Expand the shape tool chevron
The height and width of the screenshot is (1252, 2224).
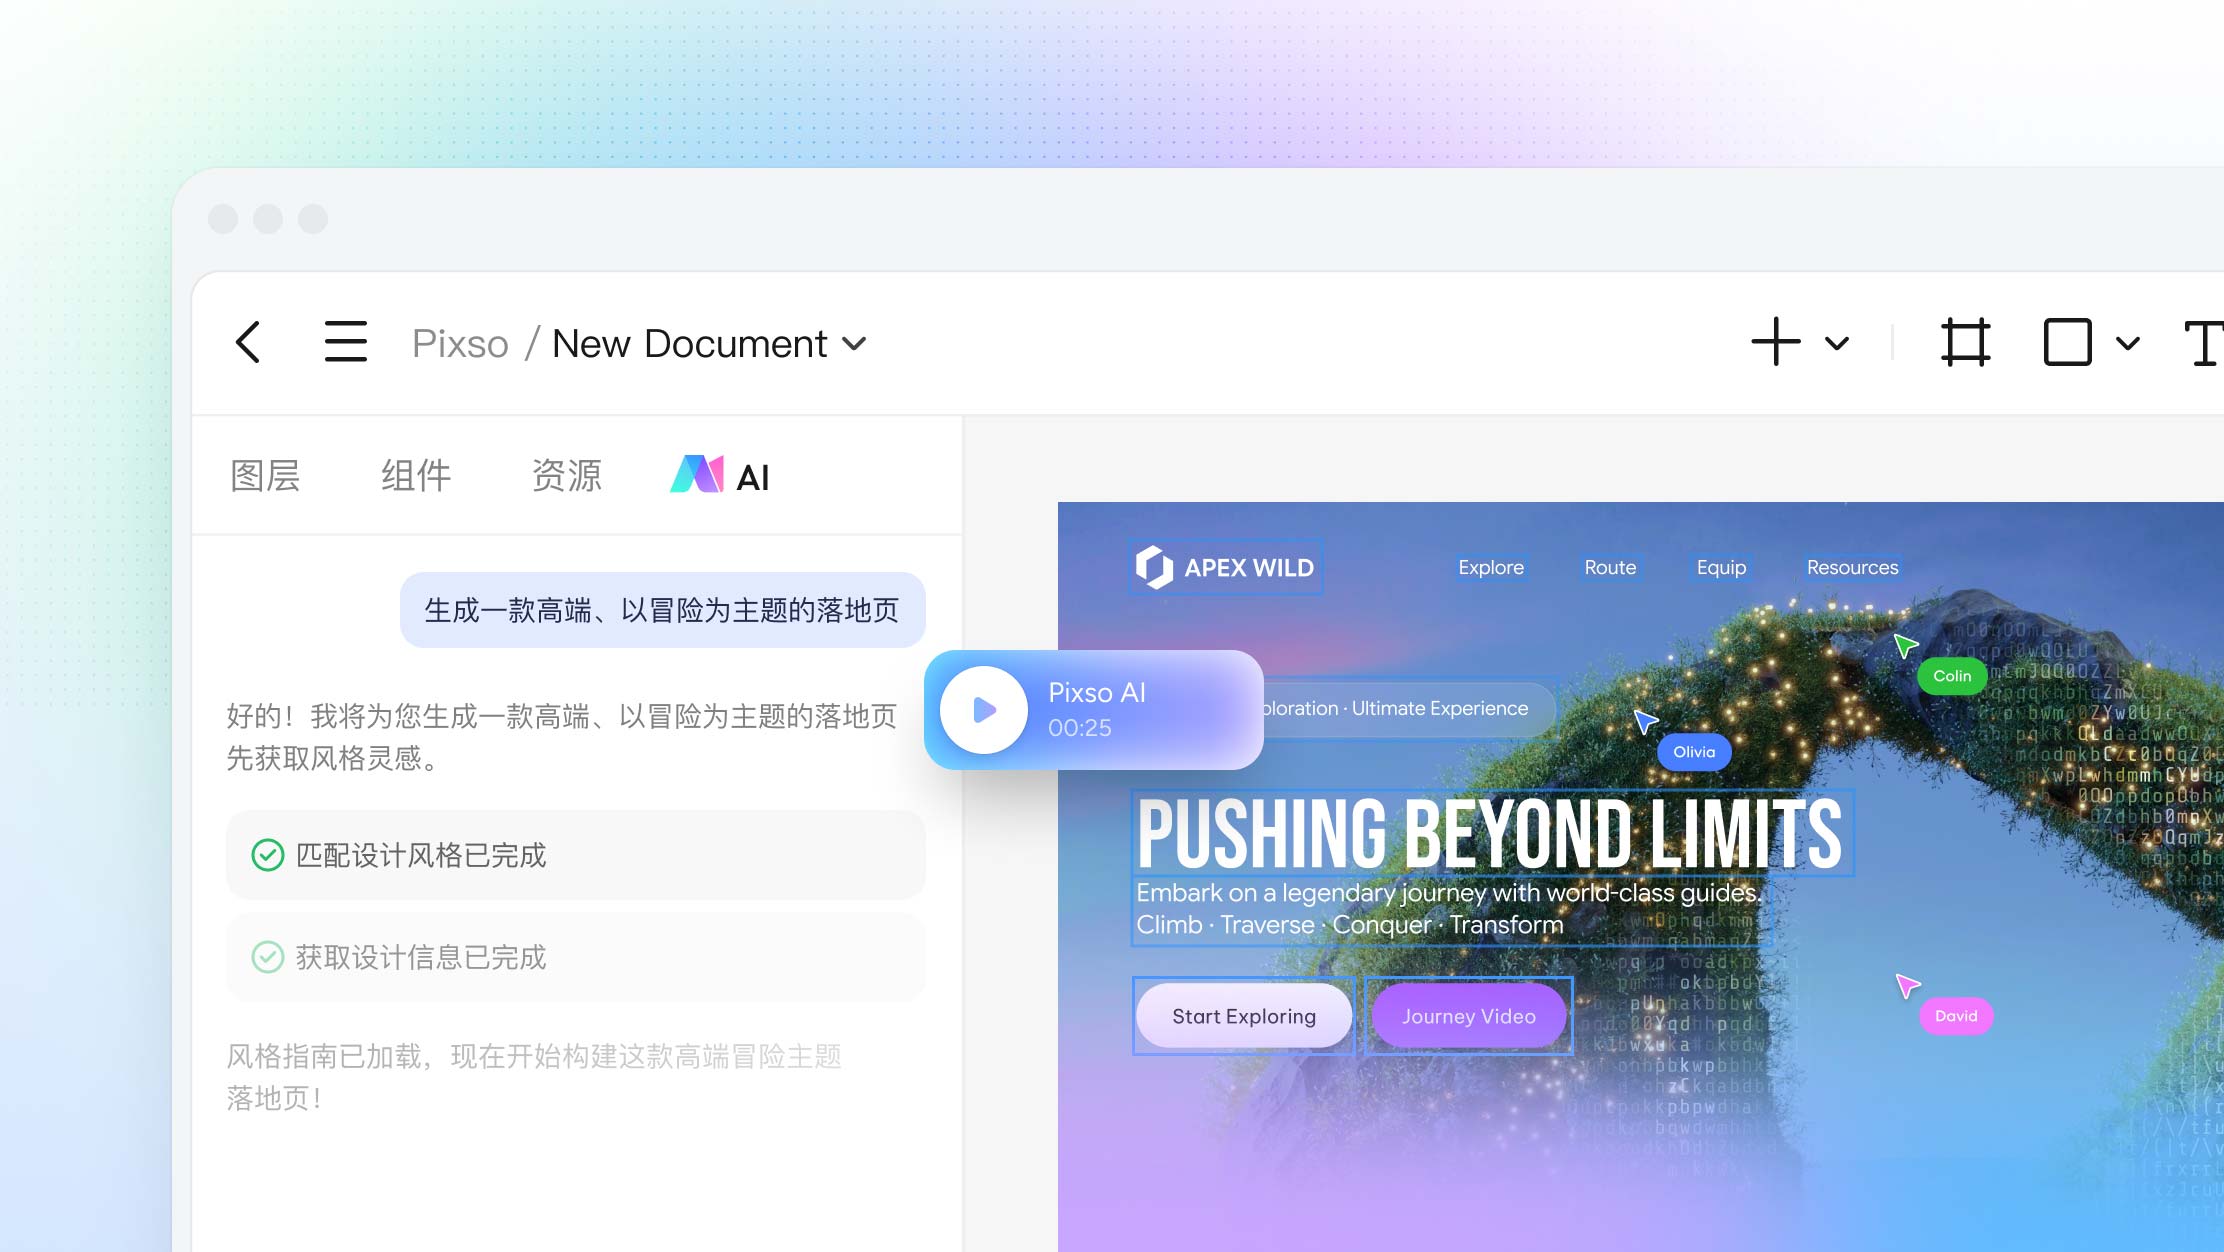point(2128,343)
